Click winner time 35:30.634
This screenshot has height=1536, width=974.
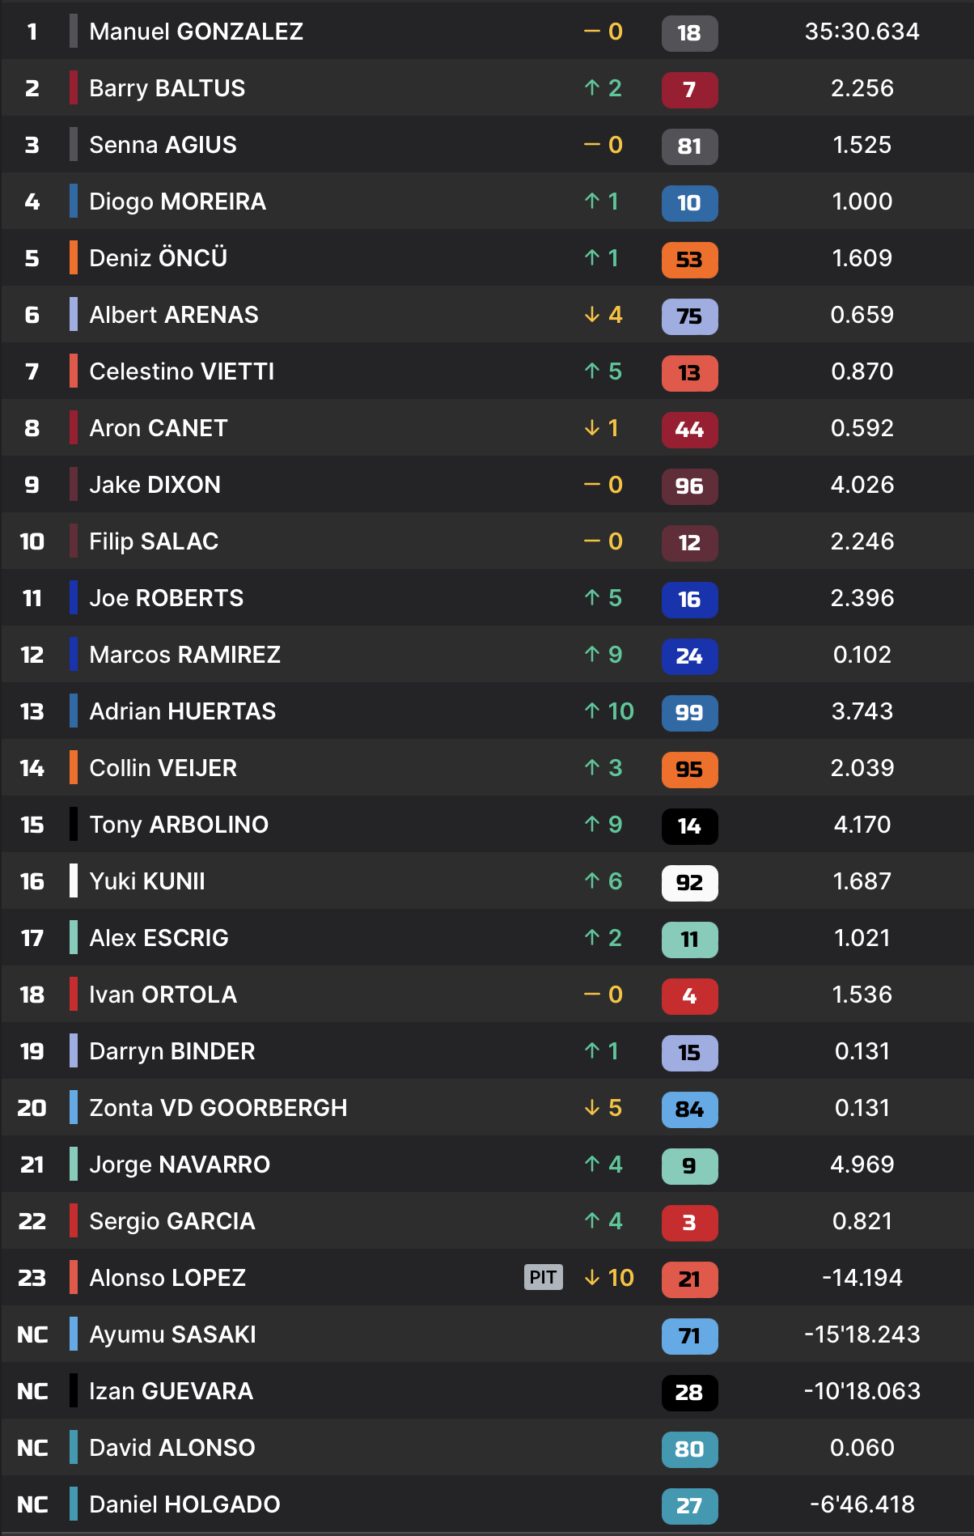coord(862,32)
